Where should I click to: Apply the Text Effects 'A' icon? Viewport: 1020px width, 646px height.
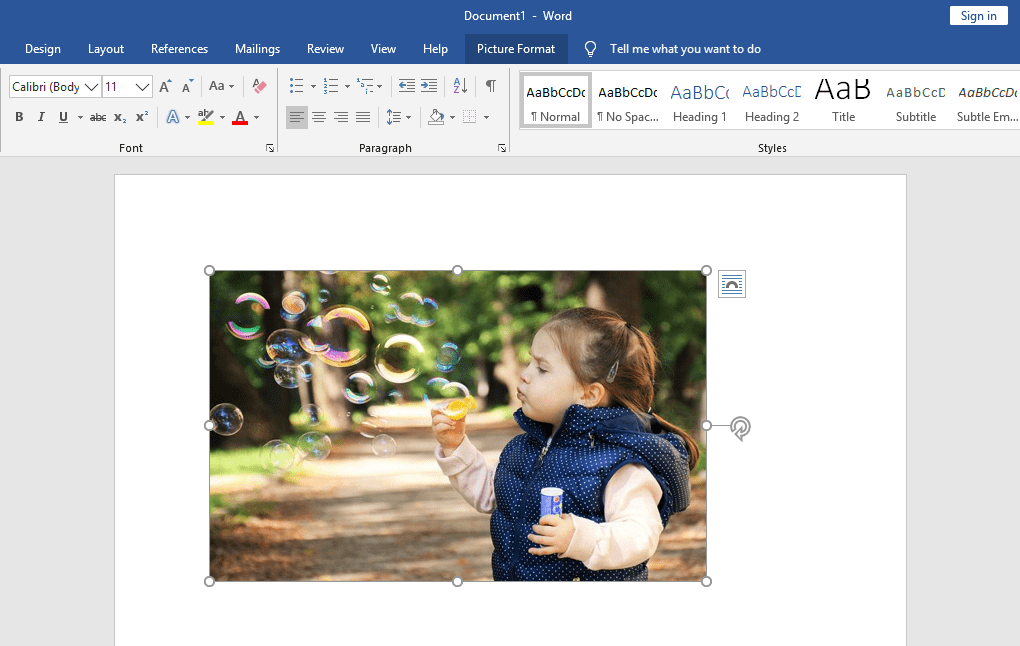[172, 117]
